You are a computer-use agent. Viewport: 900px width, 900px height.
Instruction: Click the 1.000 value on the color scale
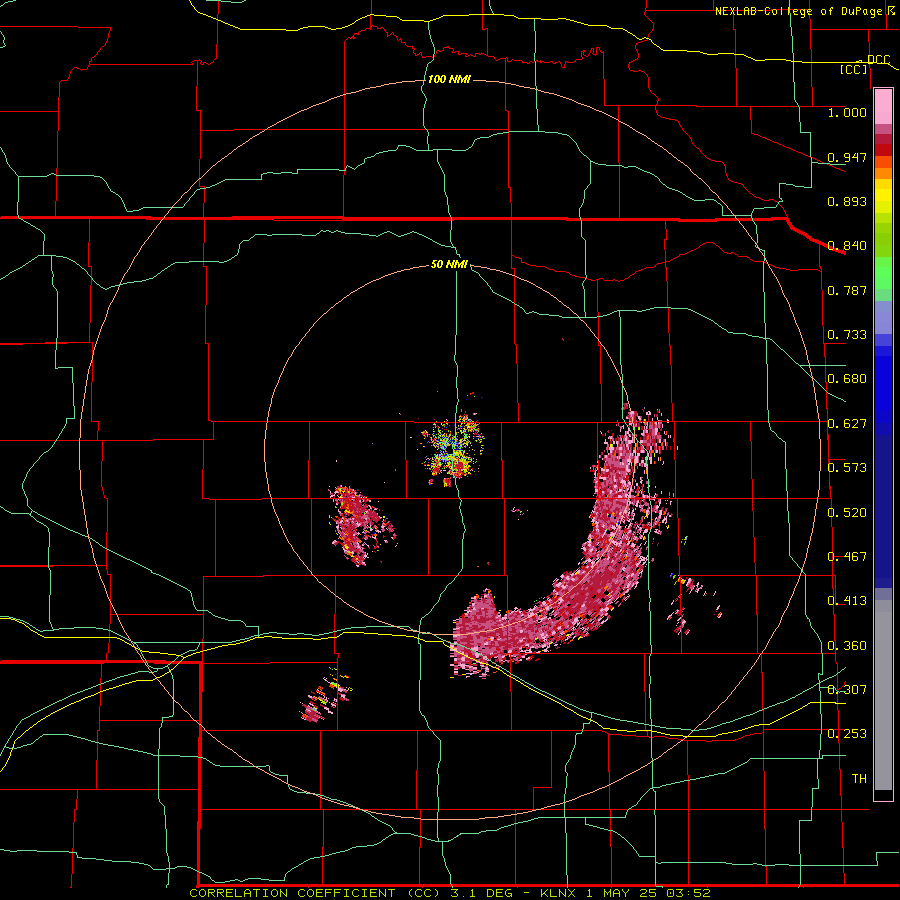847,112
